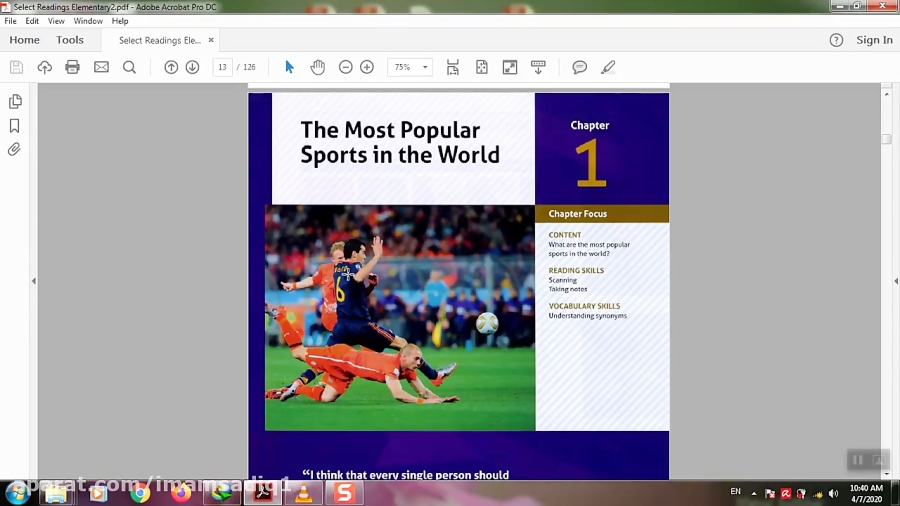
Task: Expand the left navigation pane arrow
Action: point(33,281)
